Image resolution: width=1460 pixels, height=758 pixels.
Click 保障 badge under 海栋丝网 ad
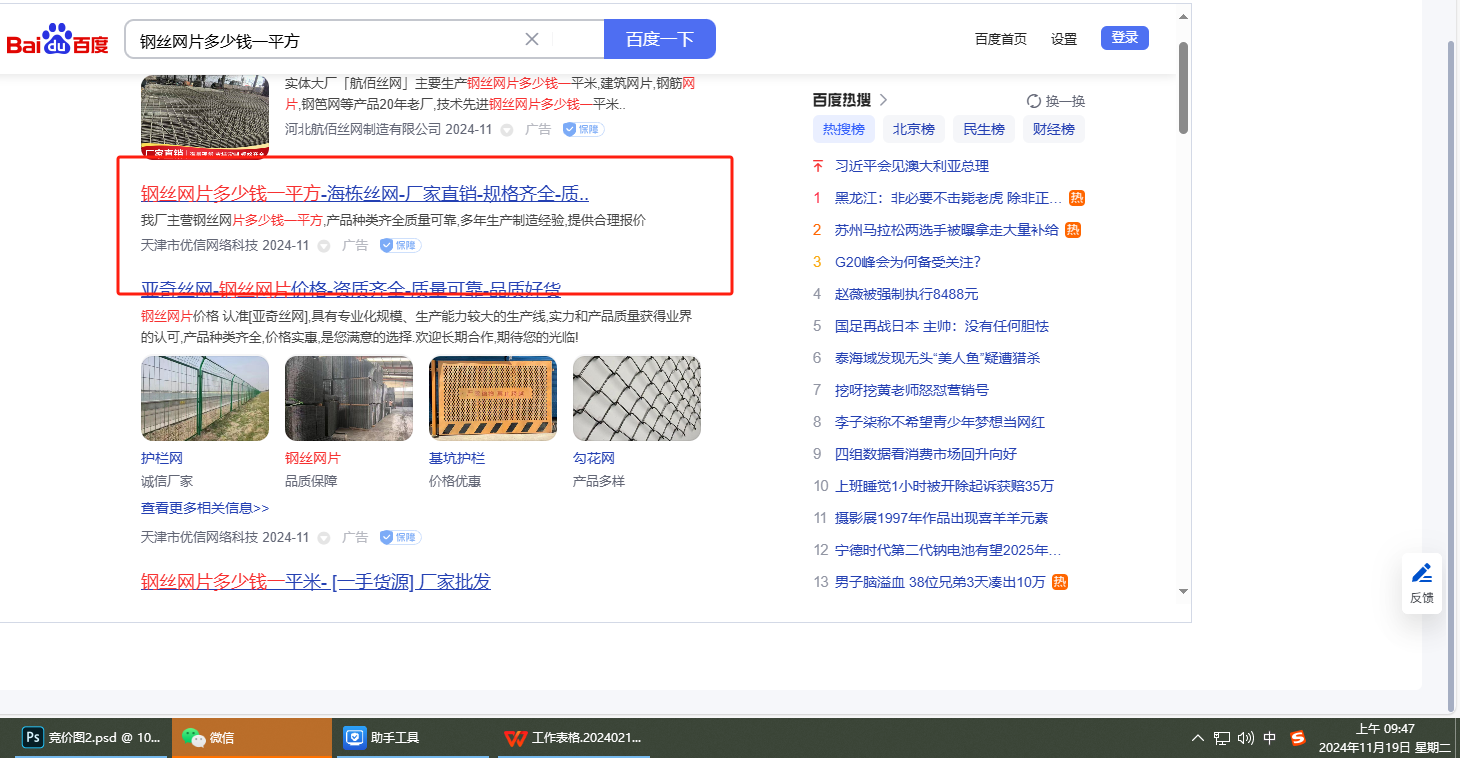pyautogui.click(x=400, y=246)
